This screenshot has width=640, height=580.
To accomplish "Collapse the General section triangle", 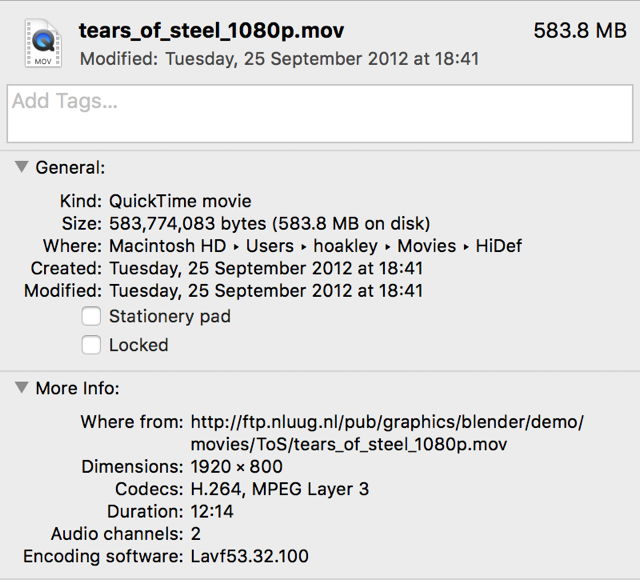I will (21, 167).
